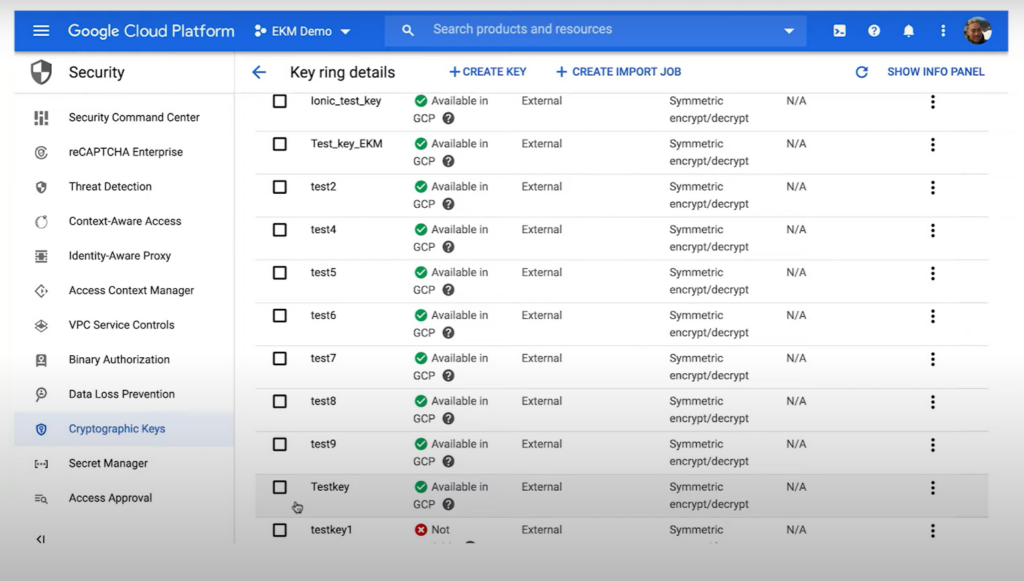Image resolution: width=1024 pixels, height=581 pixels.
Task: Open the top bar overflow three-dot menu
Action: 943,30
